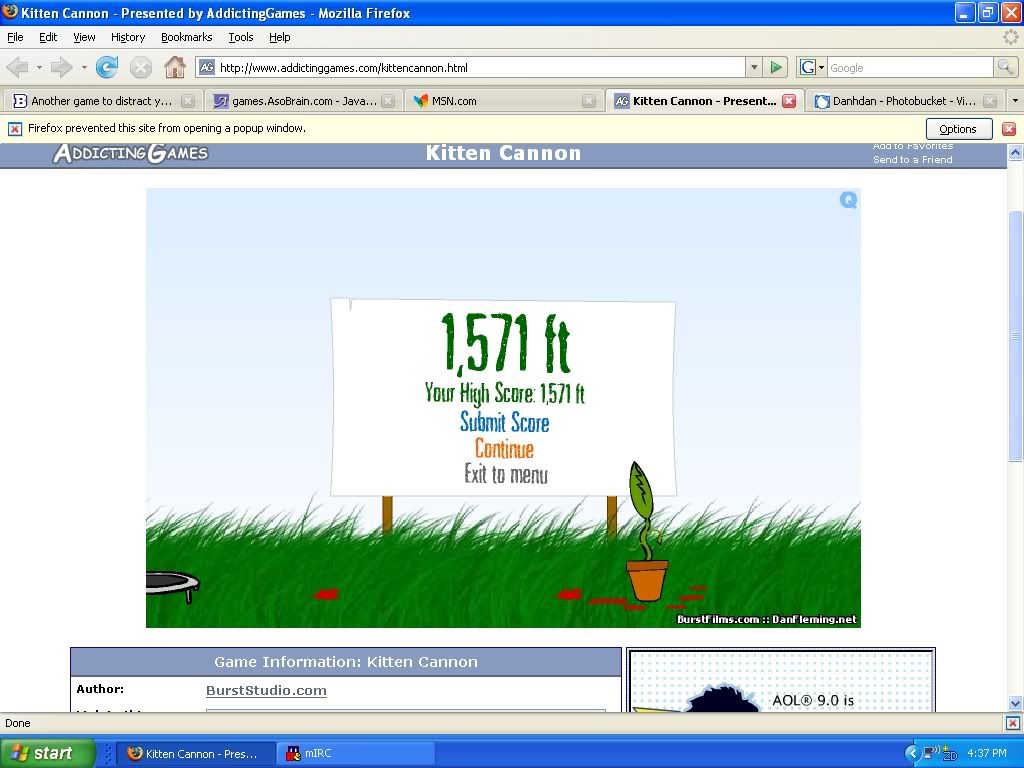
Task: Open the View menu
Action: (x=84, y=37)
